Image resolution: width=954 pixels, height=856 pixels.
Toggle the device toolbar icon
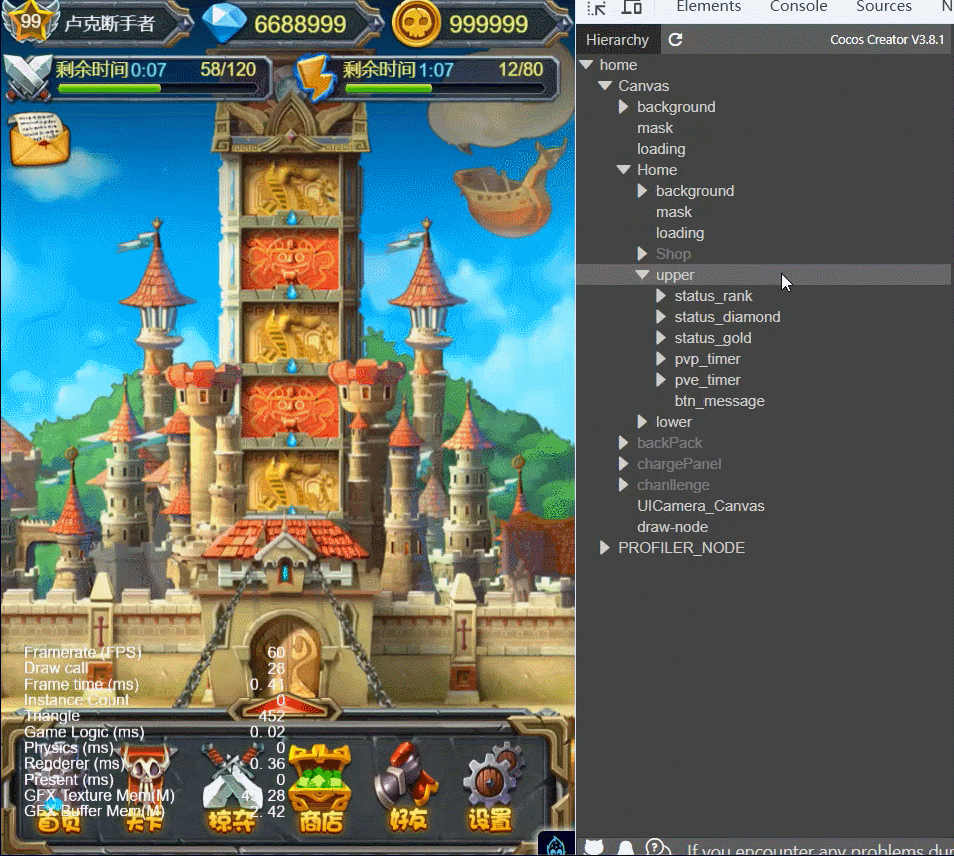coord(632,7)
